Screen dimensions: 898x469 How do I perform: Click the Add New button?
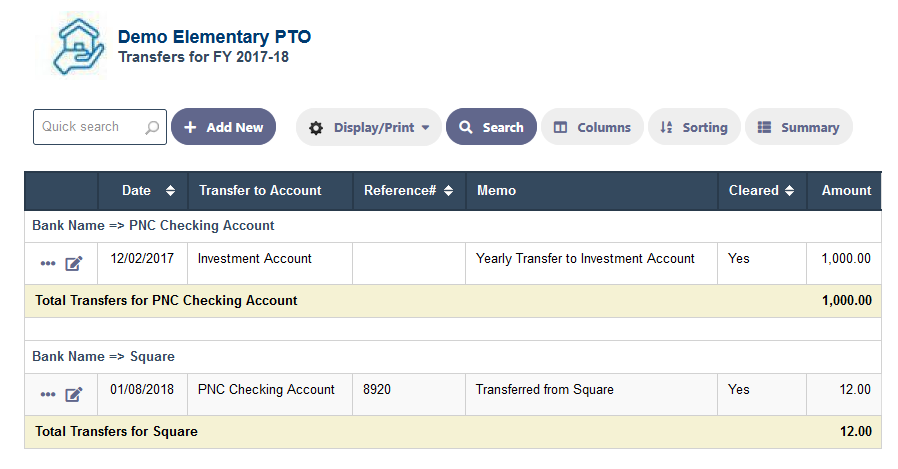pyautogui.click(x=223, y=127)
